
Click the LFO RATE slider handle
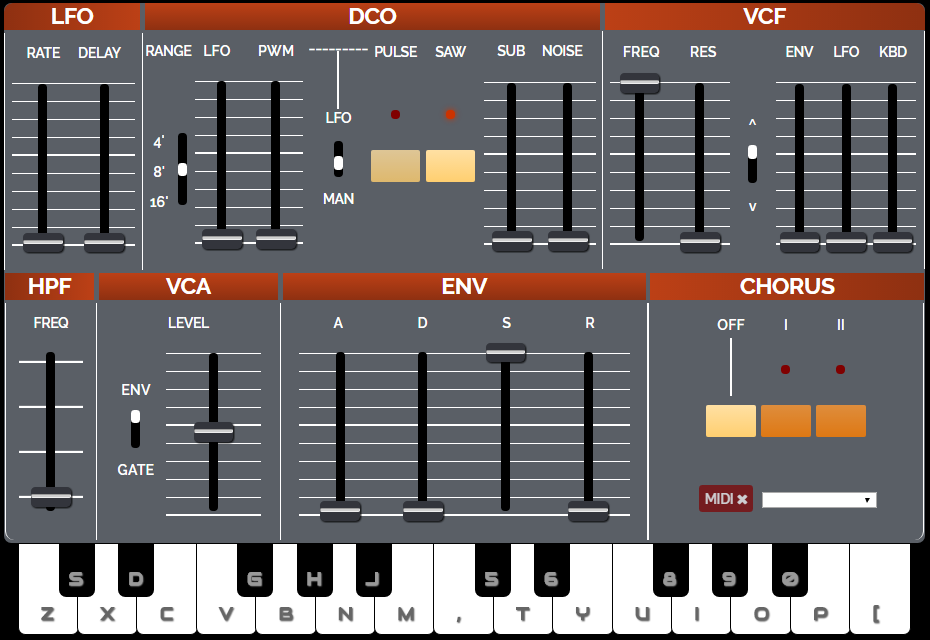tap(43, 243)
